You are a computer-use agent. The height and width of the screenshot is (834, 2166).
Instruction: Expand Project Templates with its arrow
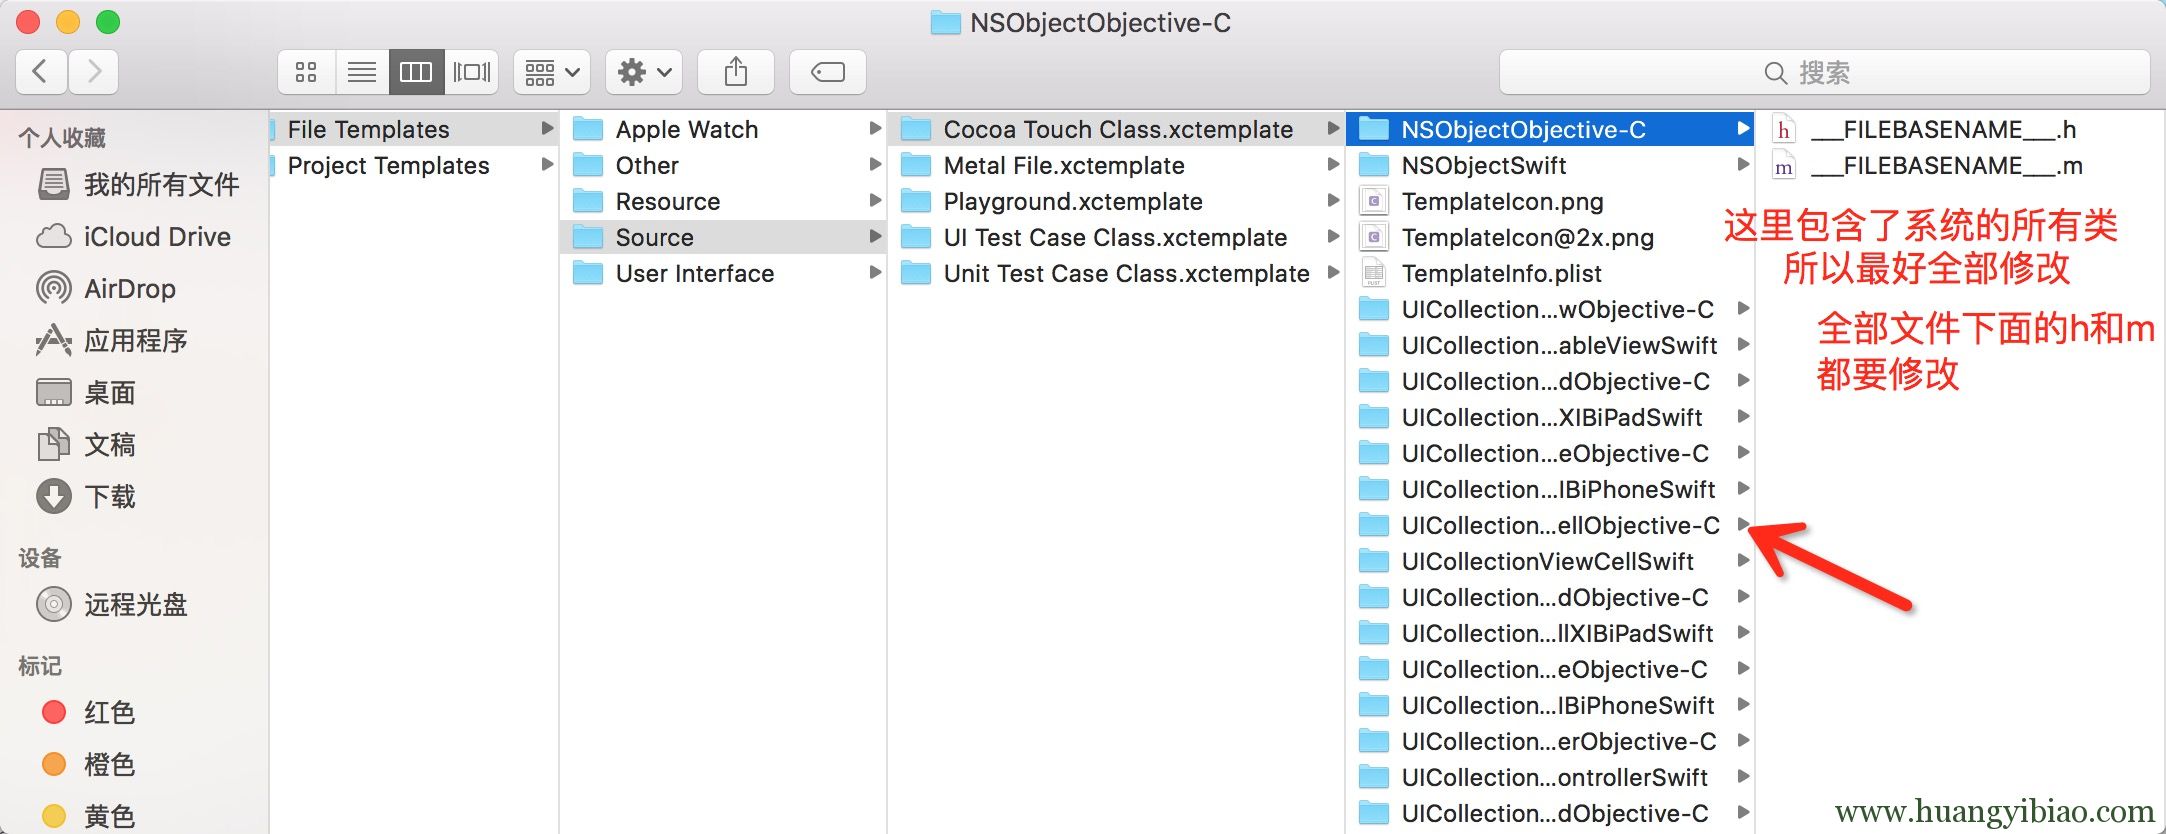point(546,165)
